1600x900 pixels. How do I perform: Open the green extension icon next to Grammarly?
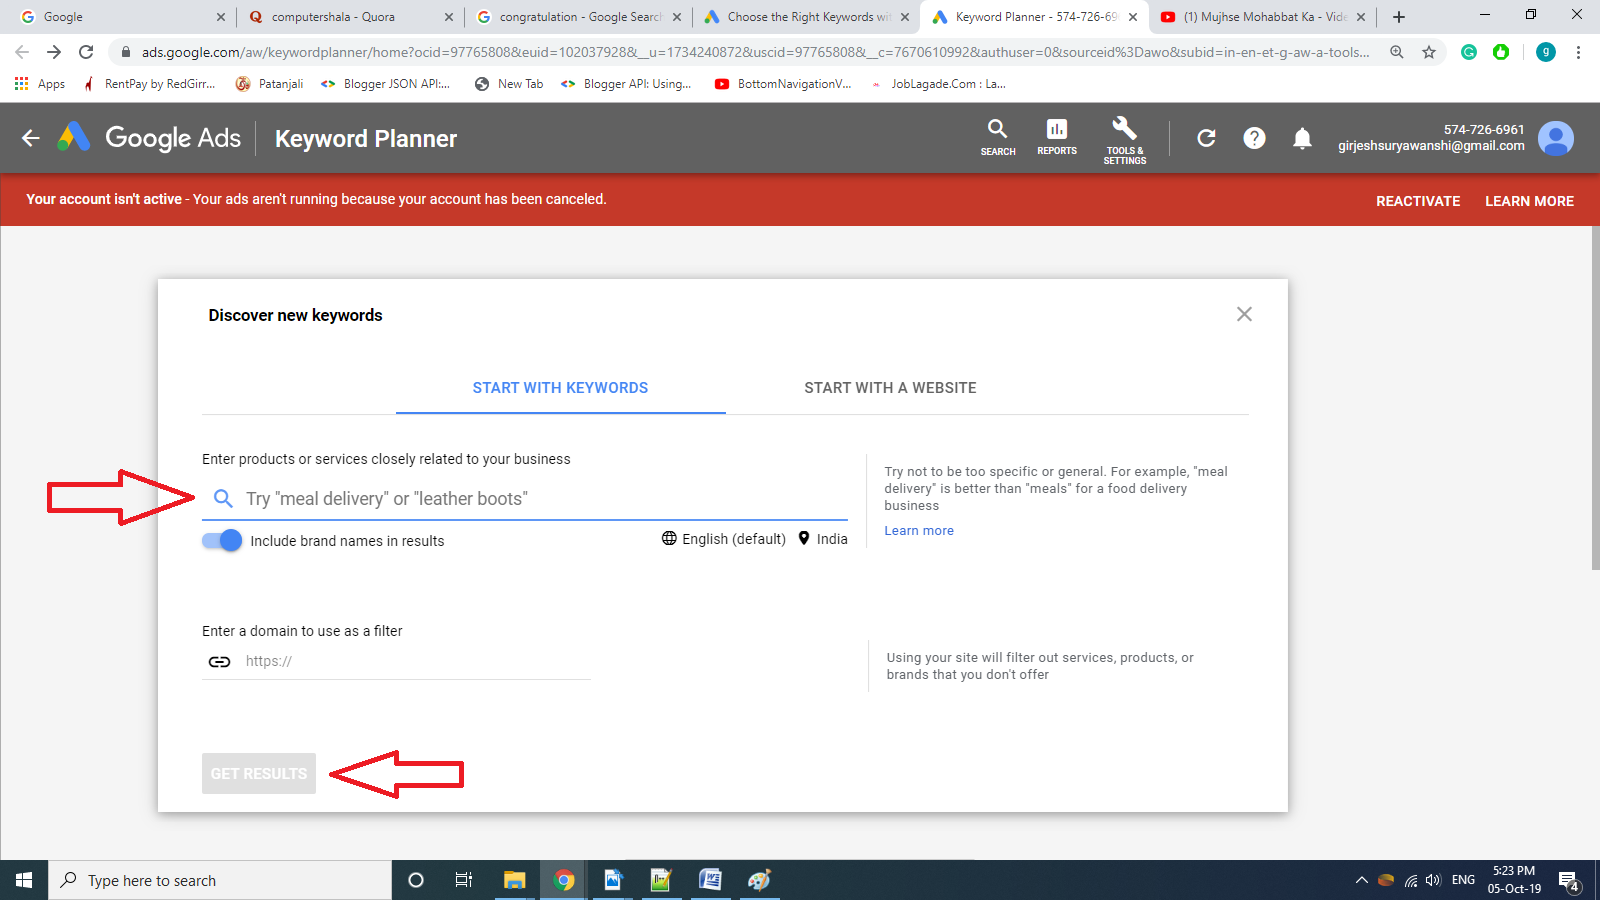pyautogui.click(x=1501, y=52)
